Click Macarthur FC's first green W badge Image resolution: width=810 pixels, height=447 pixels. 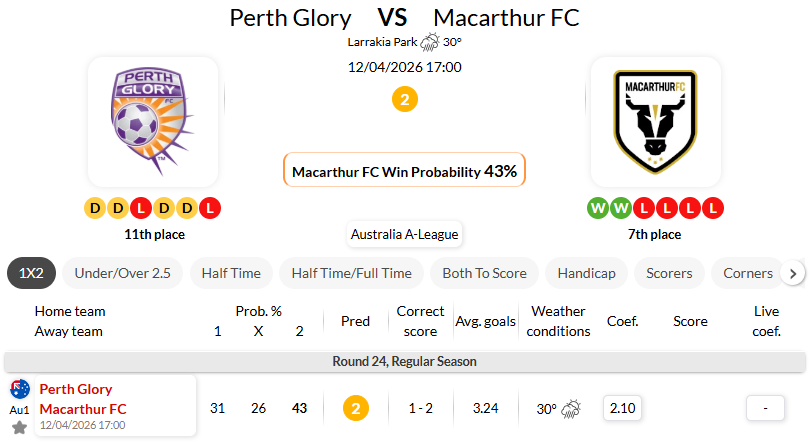coord(598,209)
